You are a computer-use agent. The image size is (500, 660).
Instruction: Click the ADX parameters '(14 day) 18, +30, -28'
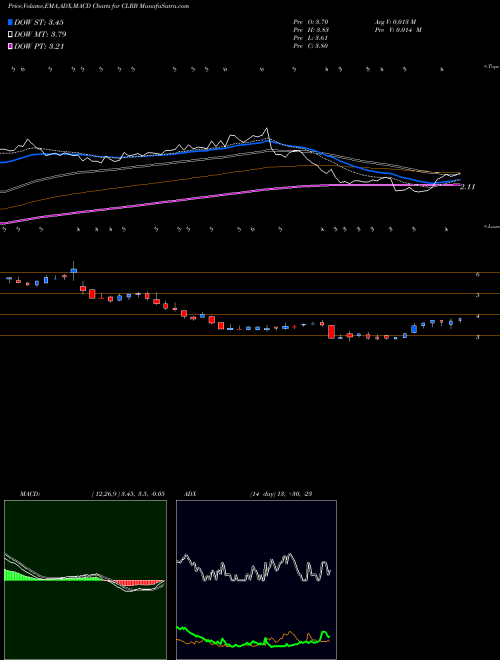click(281, 494)
